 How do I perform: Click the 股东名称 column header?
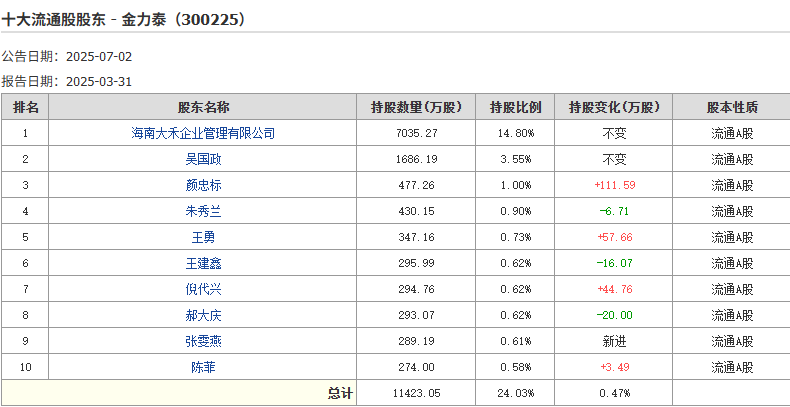[x=203, y=107]
